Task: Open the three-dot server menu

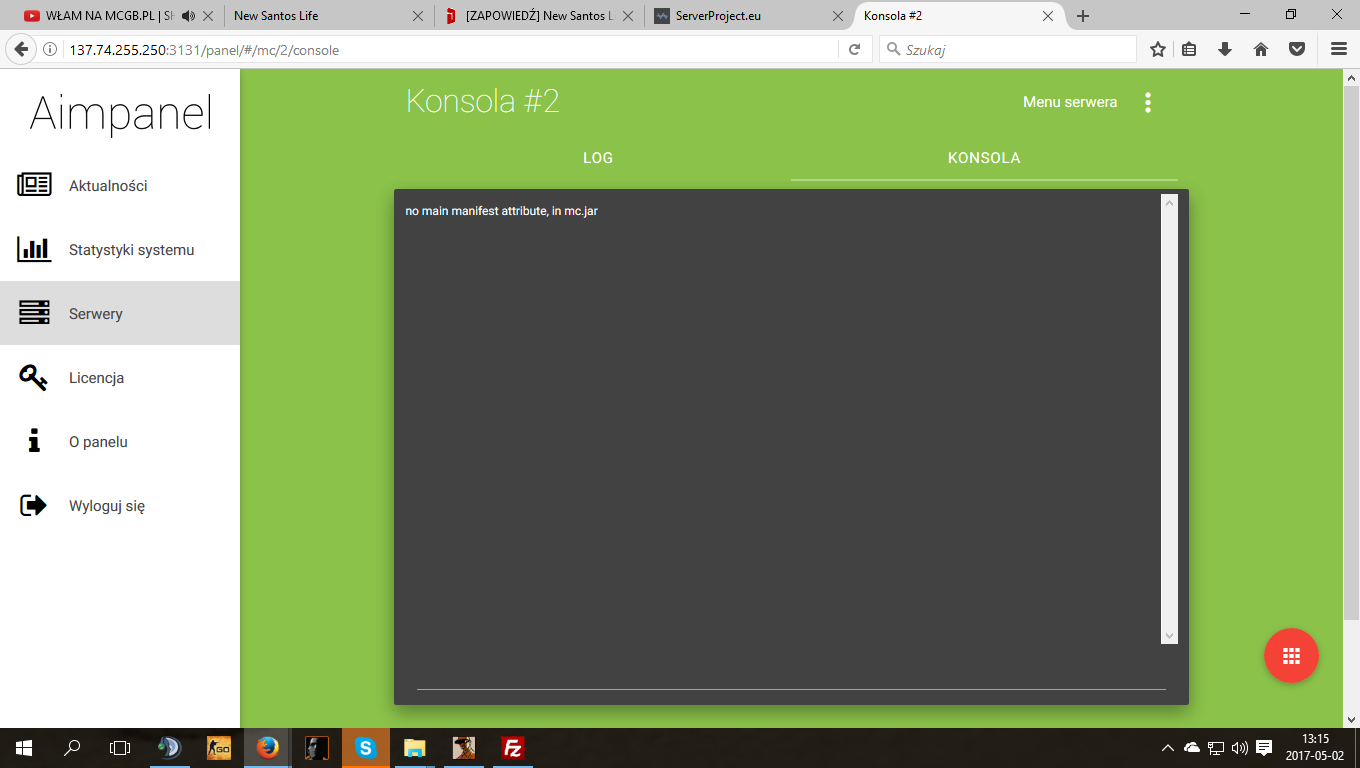Action: (x=1147, y=102)
